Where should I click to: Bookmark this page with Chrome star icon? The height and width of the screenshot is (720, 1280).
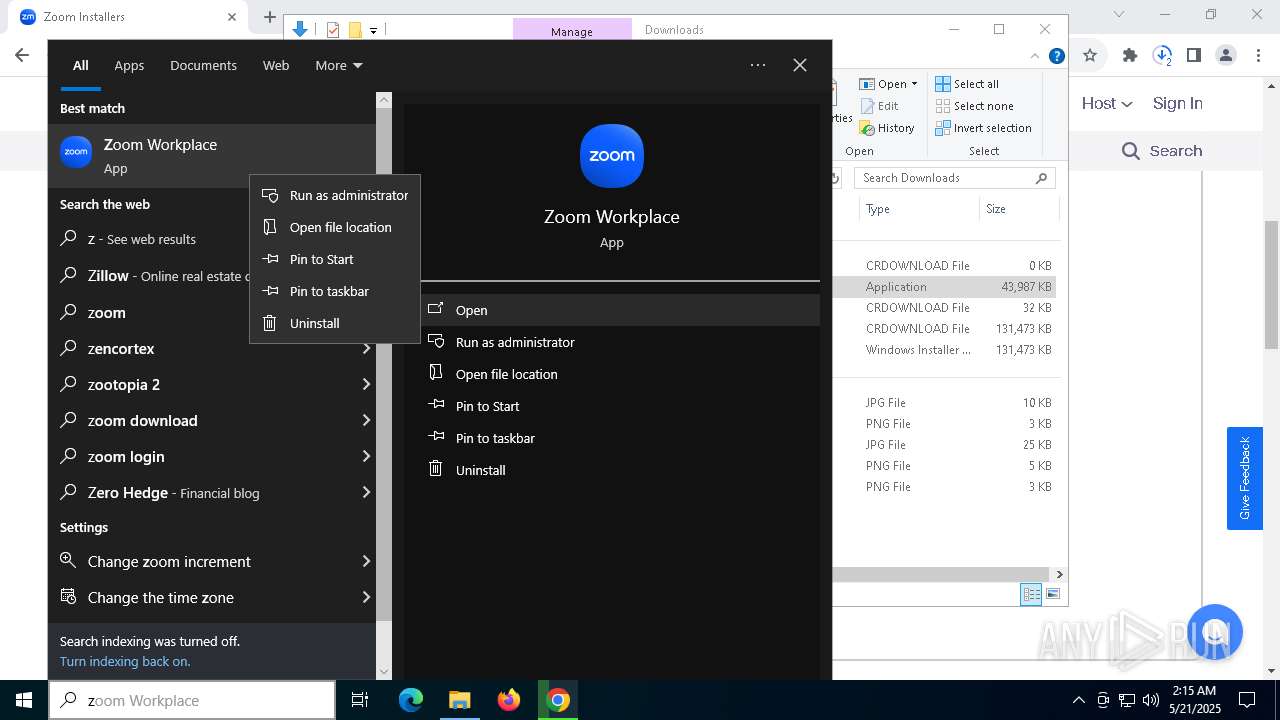[x=1090, y=55]
